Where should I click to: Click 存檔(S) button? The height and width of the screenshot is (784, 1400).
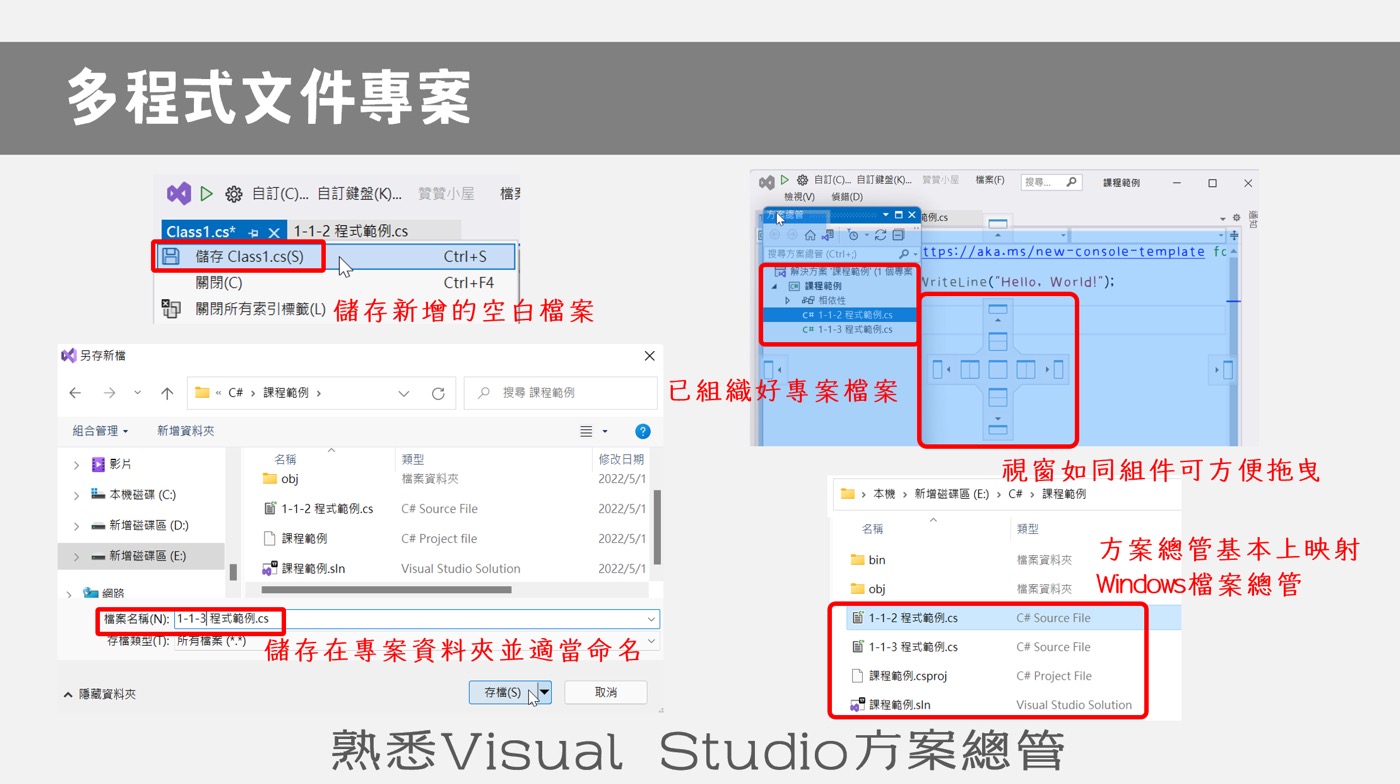pyautogui.click(x=503, y=692)
